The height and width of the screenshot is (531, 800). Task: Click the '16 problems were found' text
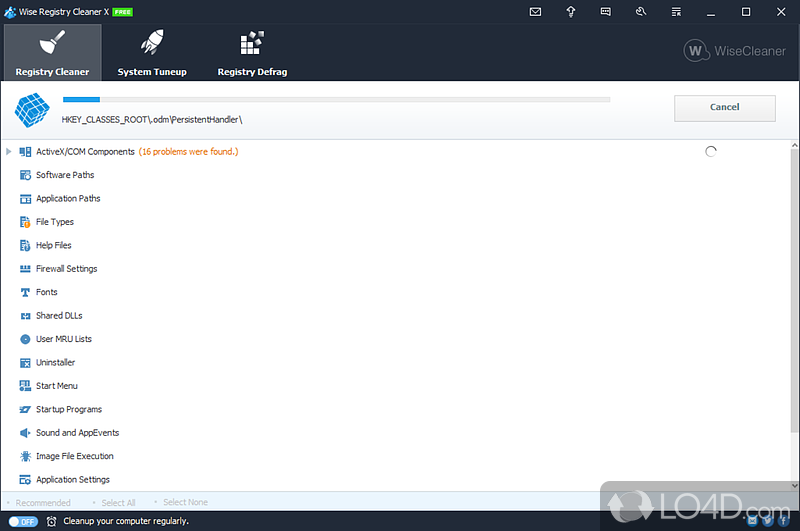(x=188, y=151)
